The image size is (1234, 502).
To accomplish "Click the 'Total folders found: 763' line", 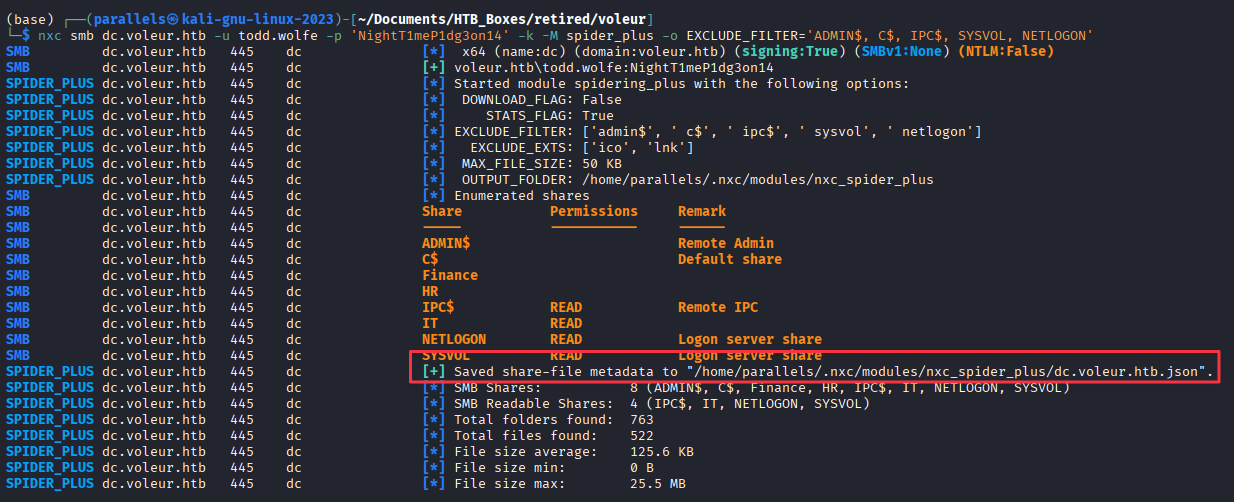I will pos(554,419).
